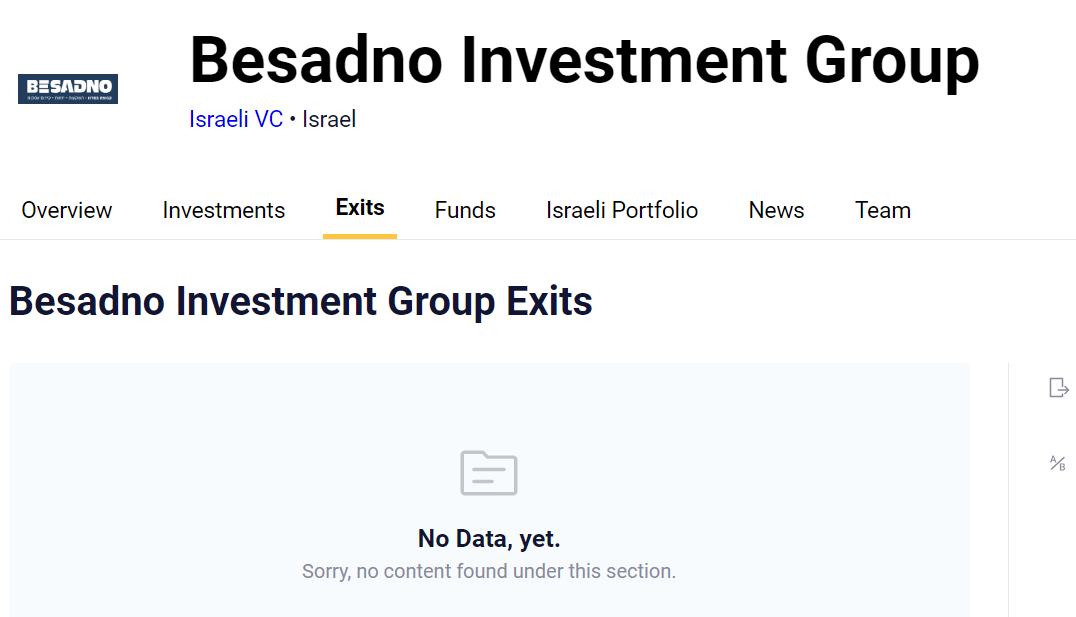The height and width of the screenshot is (617, 1076).
Task: Click the export icon in right sidebar
Action: point(1059,388)
